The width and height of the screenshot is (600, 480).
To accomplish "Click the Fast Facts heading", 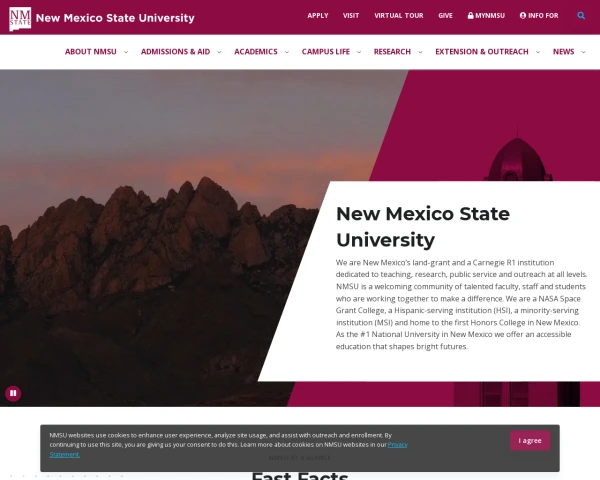I will point(300,476).
